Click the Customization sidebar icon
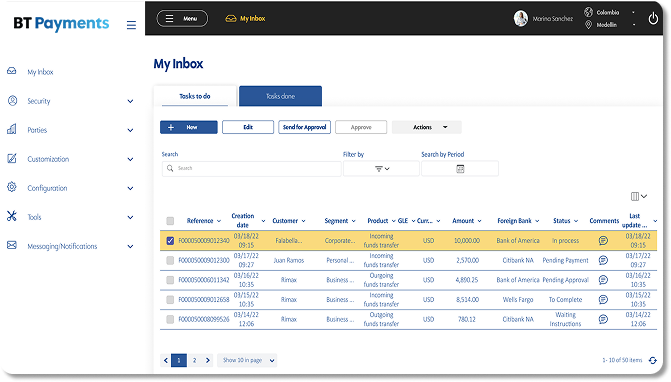The height and width of the screenshot is (382, 671). click(12, 159)
